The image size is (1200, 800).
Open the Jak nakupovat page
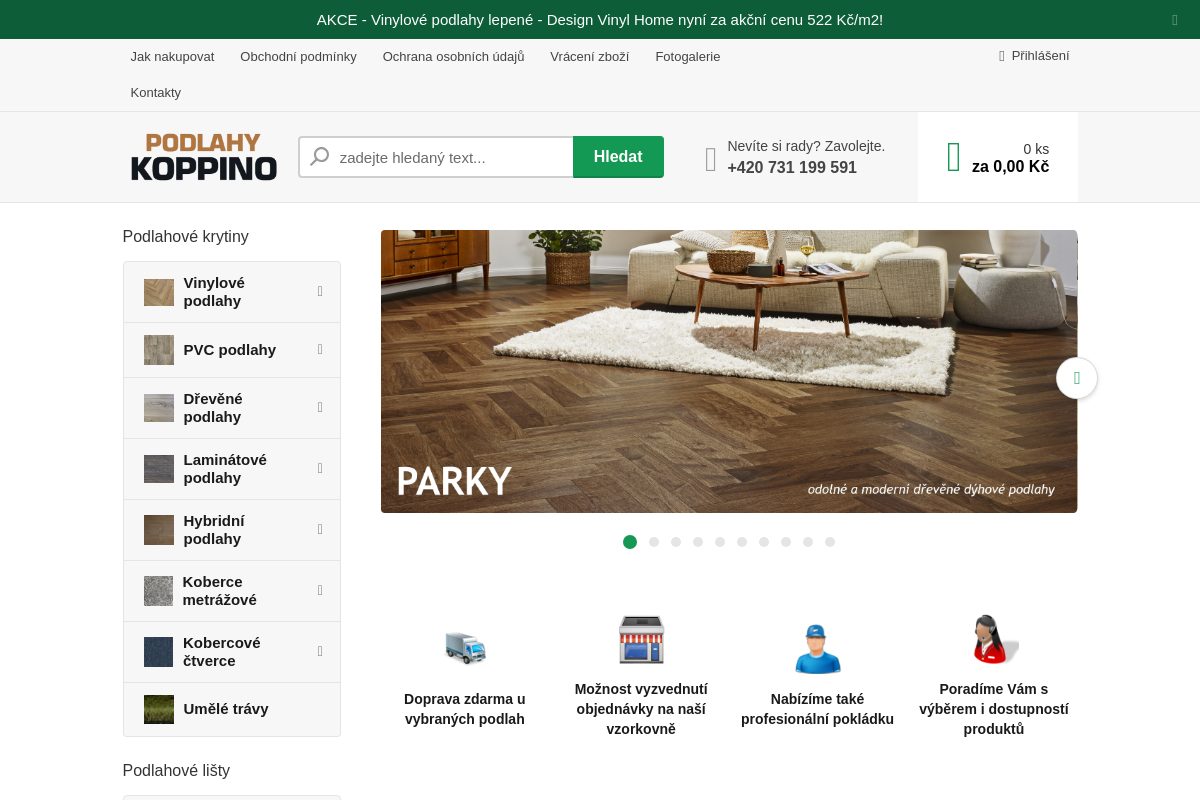(x=172, y=57)
